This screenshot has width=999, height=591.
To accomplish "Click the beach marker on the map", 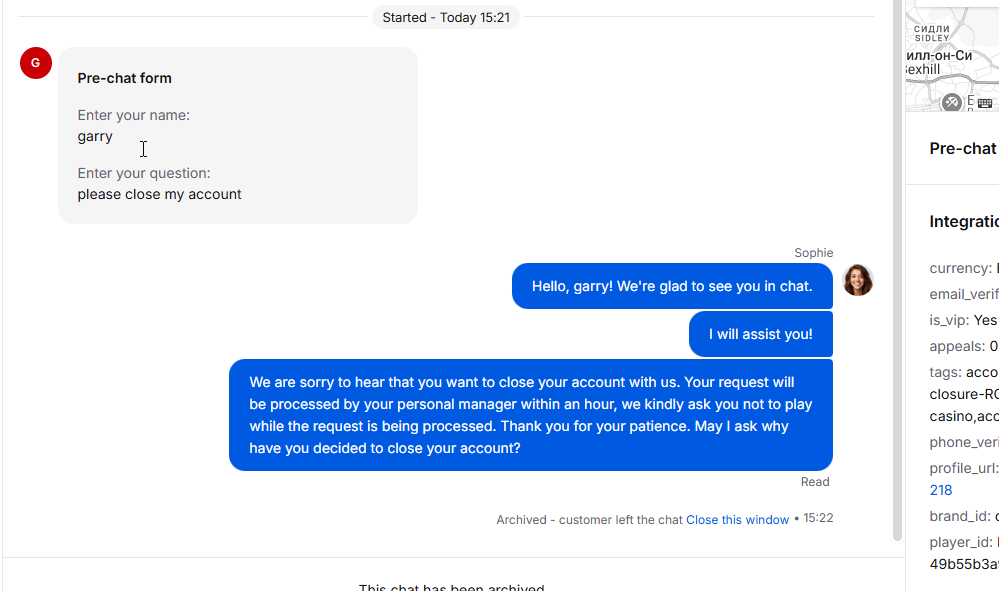I will (x=952, y=102).
